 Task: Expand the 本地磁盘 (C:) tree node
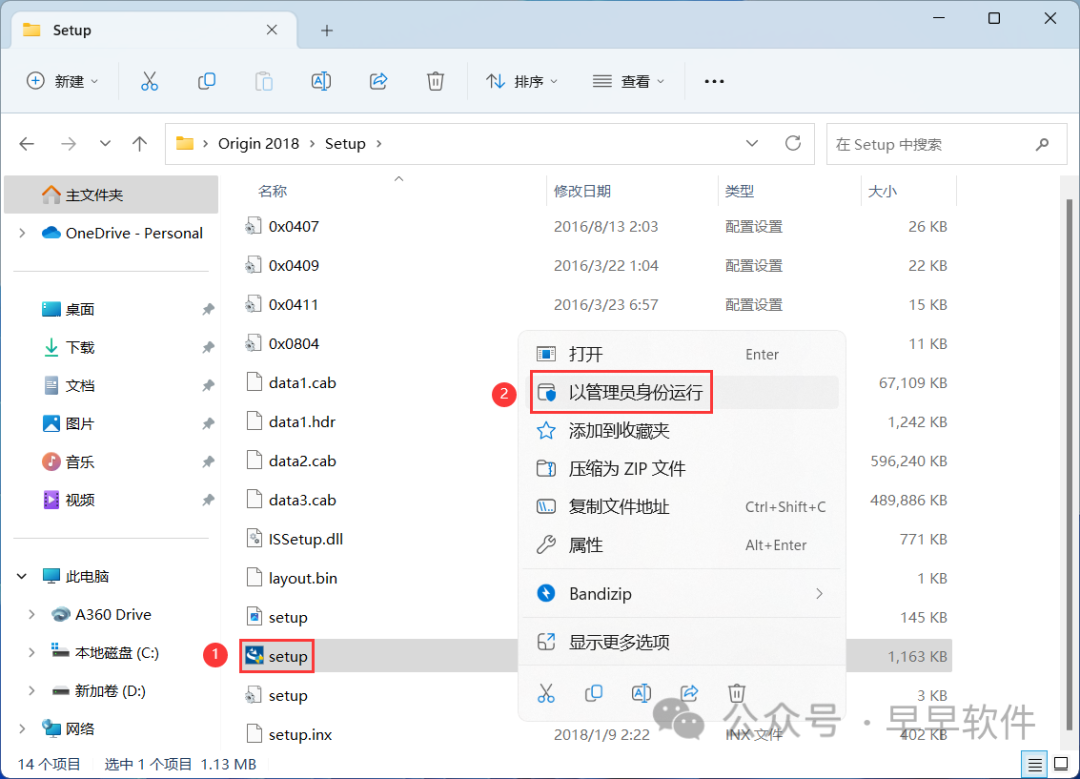[x=31, y=653]
